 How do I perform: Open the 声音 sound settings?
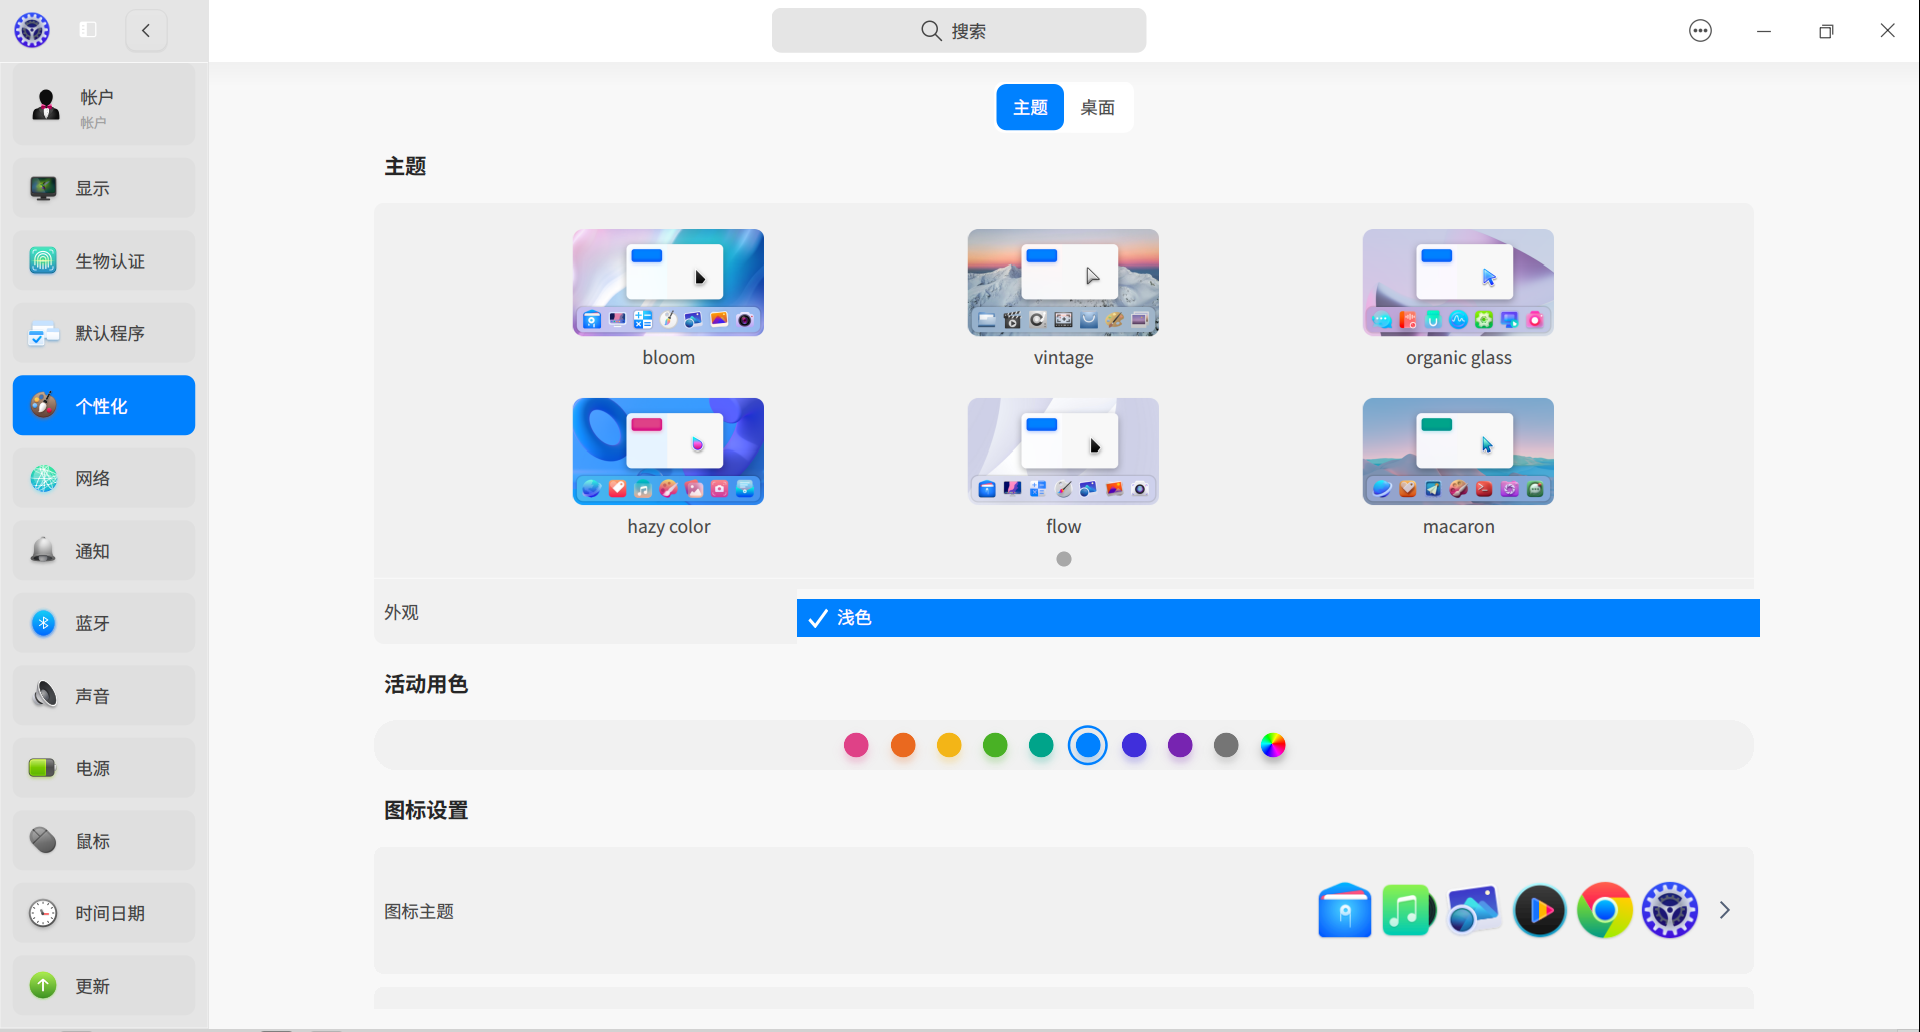coord(104,695)
